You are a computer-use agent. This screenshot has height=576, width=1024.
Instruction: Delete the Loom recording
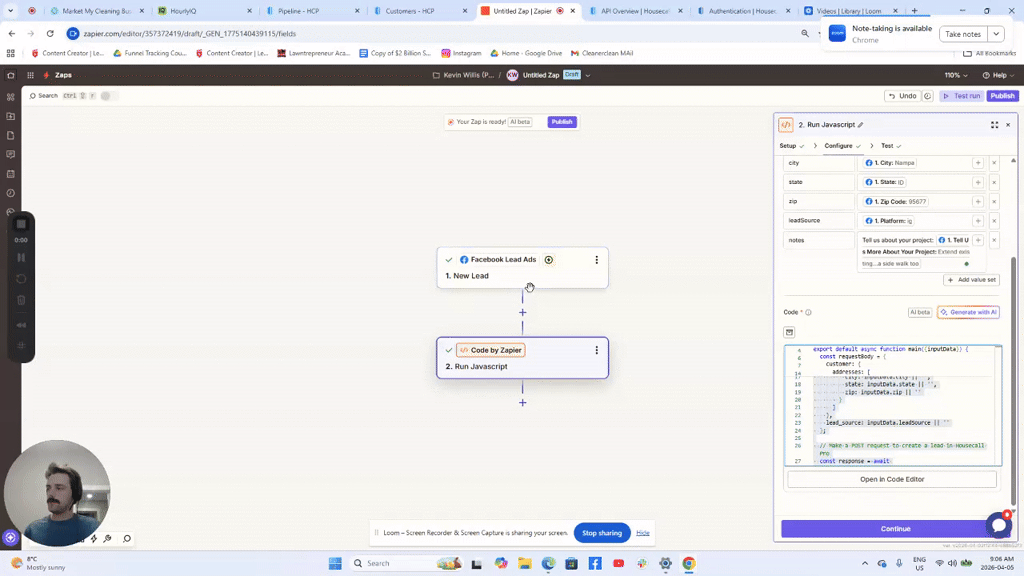21,300
